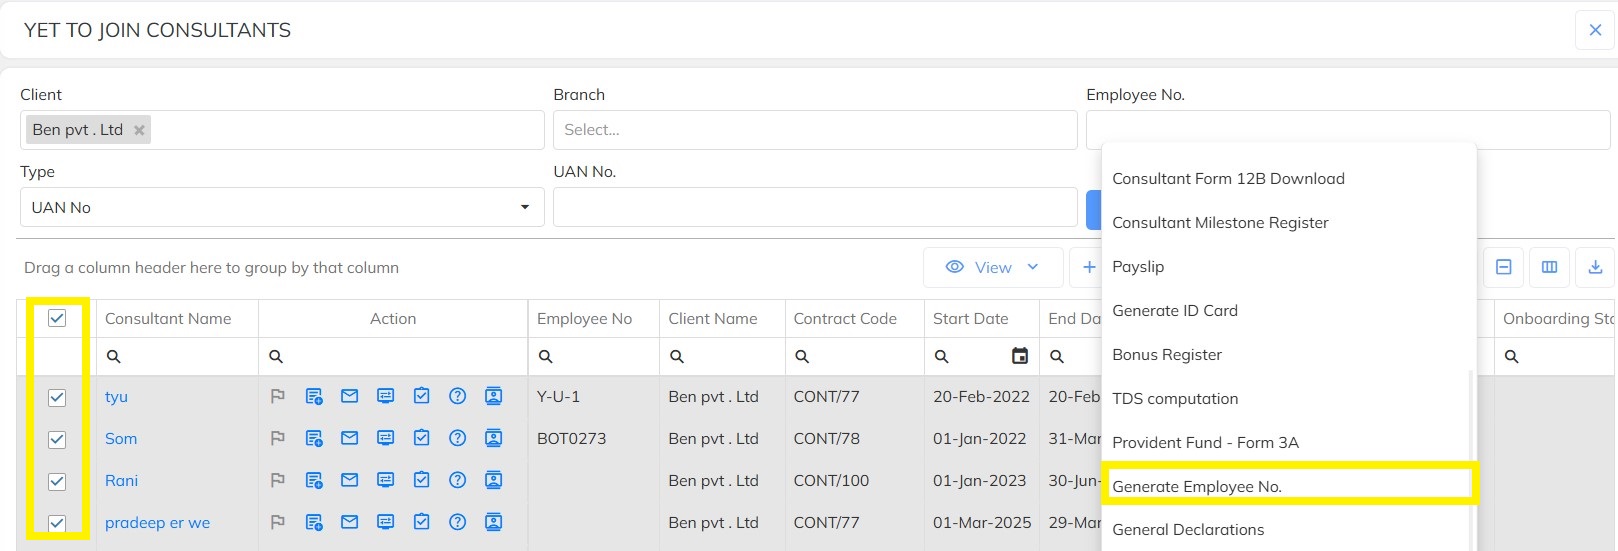The height and width of the screenshot is (551, 1618).
Task: Select Generate Employee No. from the menu
Action: tap(1196, 486)
